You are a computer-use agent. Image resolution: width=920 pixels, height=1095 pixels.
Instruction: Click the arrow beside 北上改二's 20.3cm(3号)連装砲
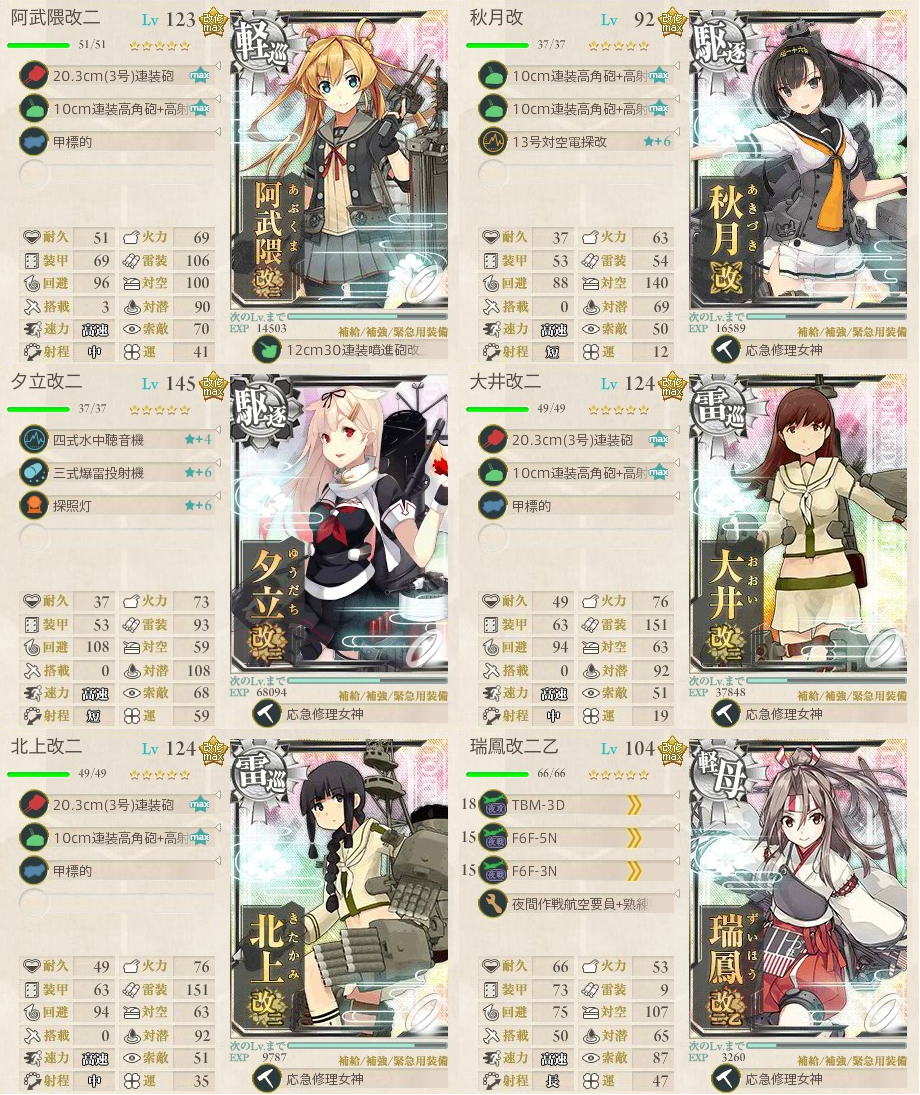217,795
